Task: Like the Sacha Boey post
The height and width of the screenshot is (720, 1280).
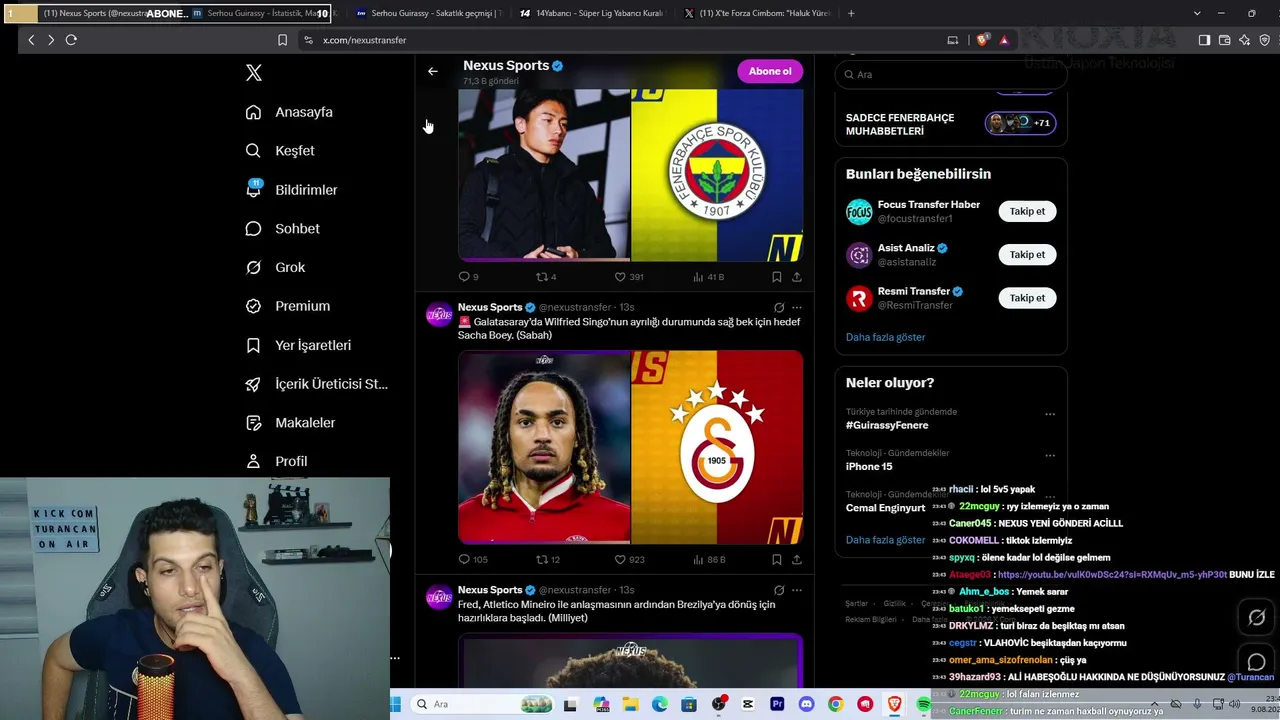Action: click(x=629, y=560)
